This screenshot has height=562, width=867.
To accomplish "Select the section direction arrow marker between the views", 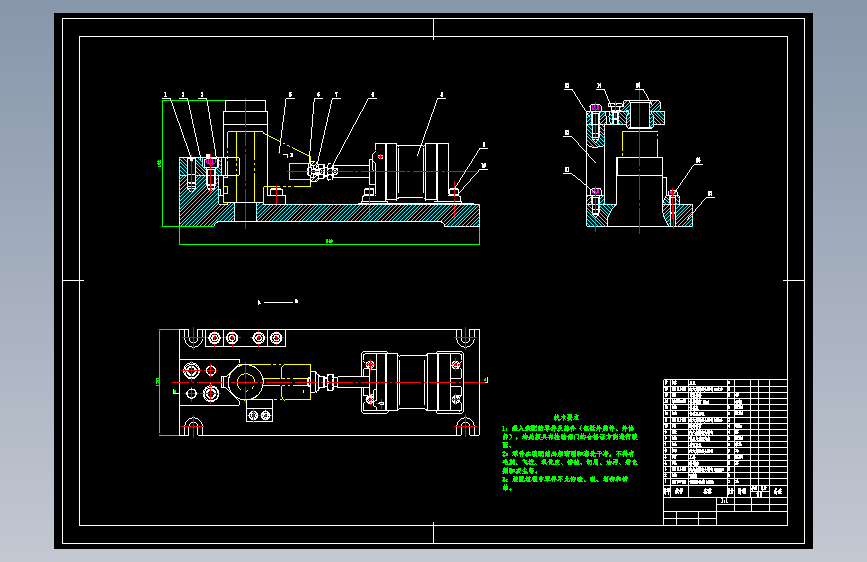I will 278,302.
